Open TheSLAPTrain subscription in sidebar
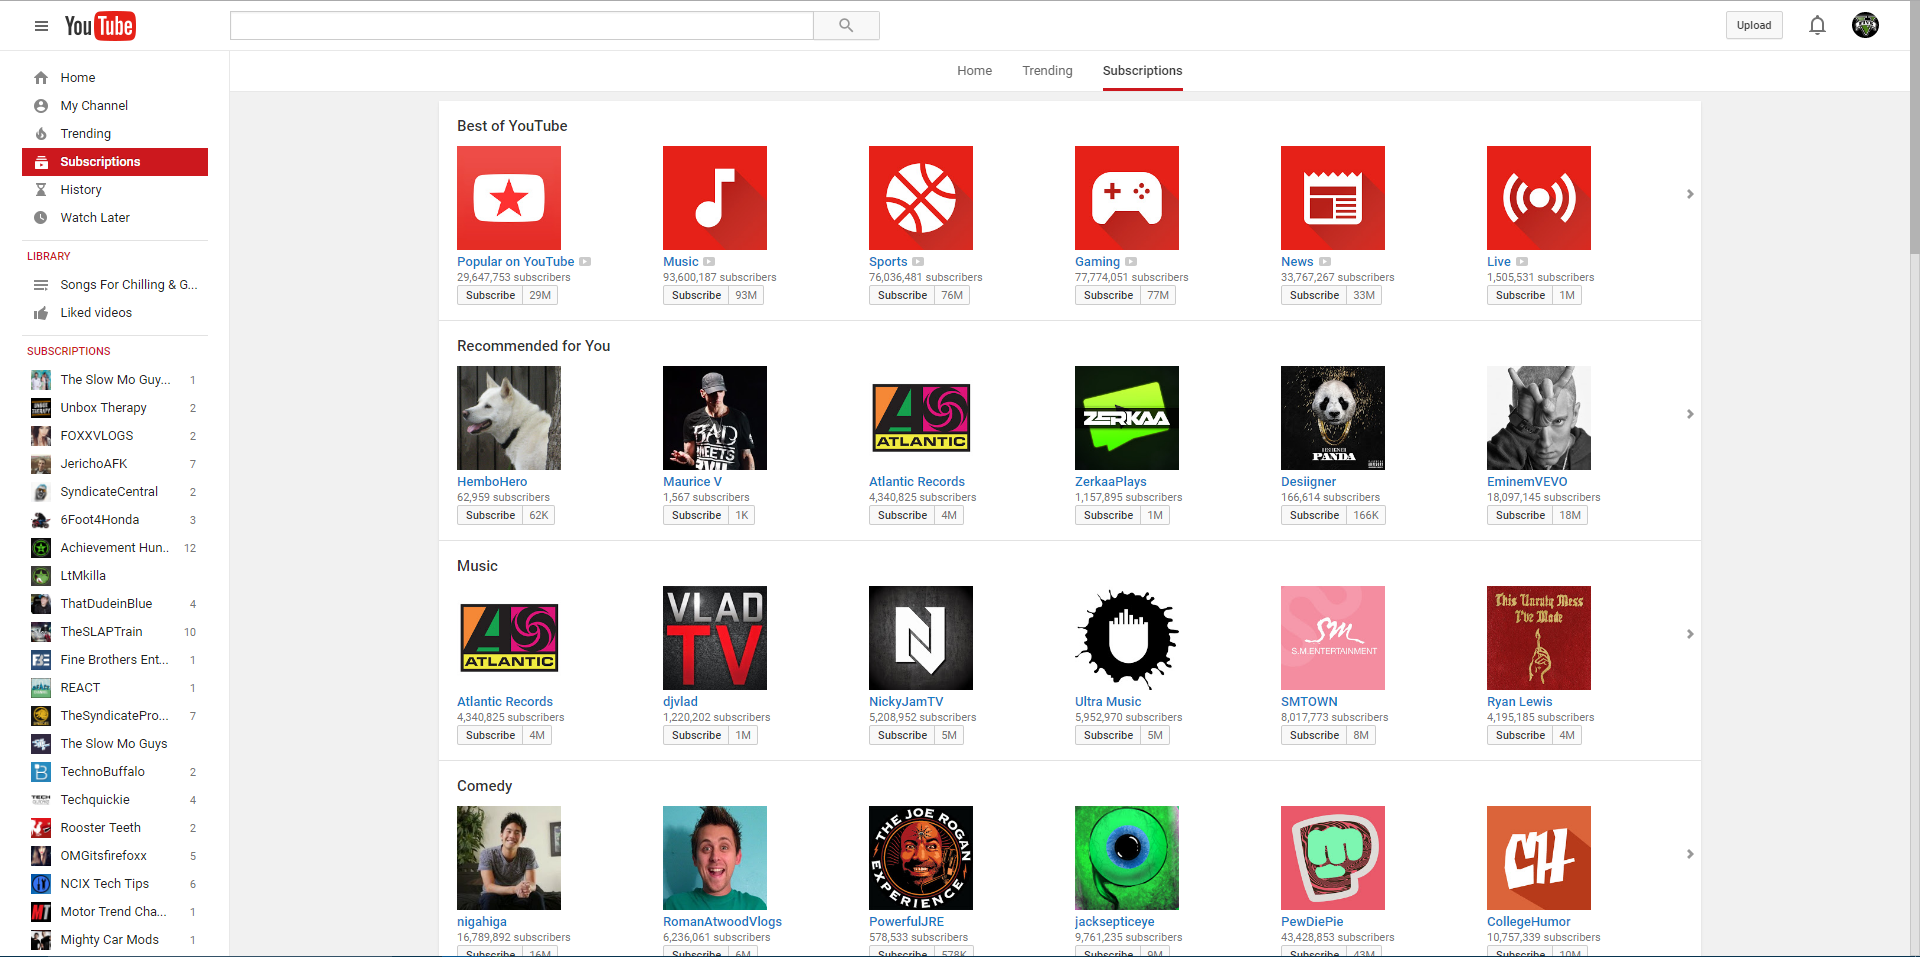1920x957 pixels. pos(115,632)
